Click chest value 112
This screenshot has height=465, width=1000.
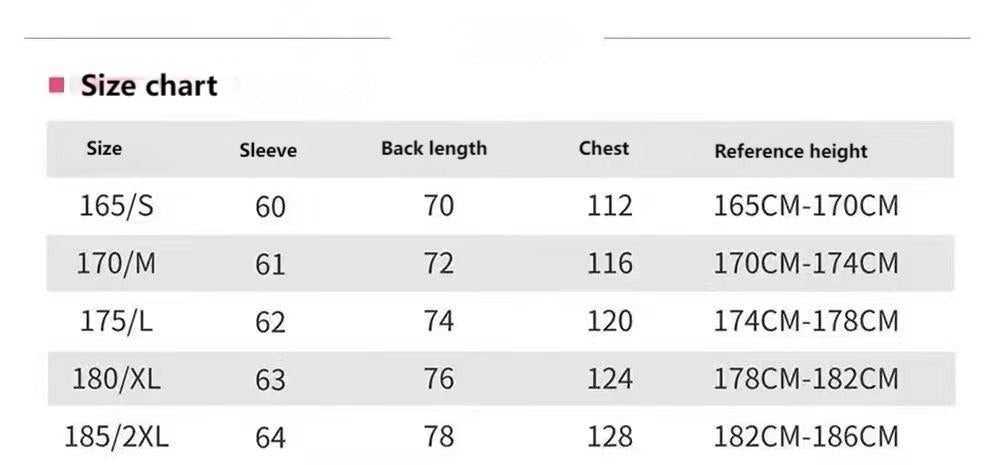click(x=610, y=206)
